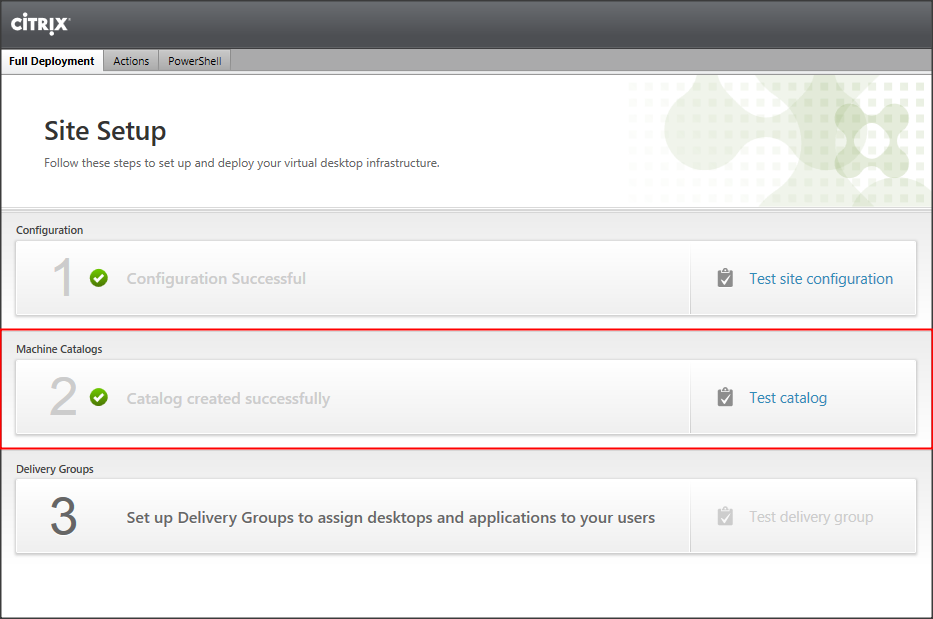Image resolution: width=933 pixels, height=619 pixels.
Task: Switch to the Full Deployment tab
Action: click(x=52, y=61)
